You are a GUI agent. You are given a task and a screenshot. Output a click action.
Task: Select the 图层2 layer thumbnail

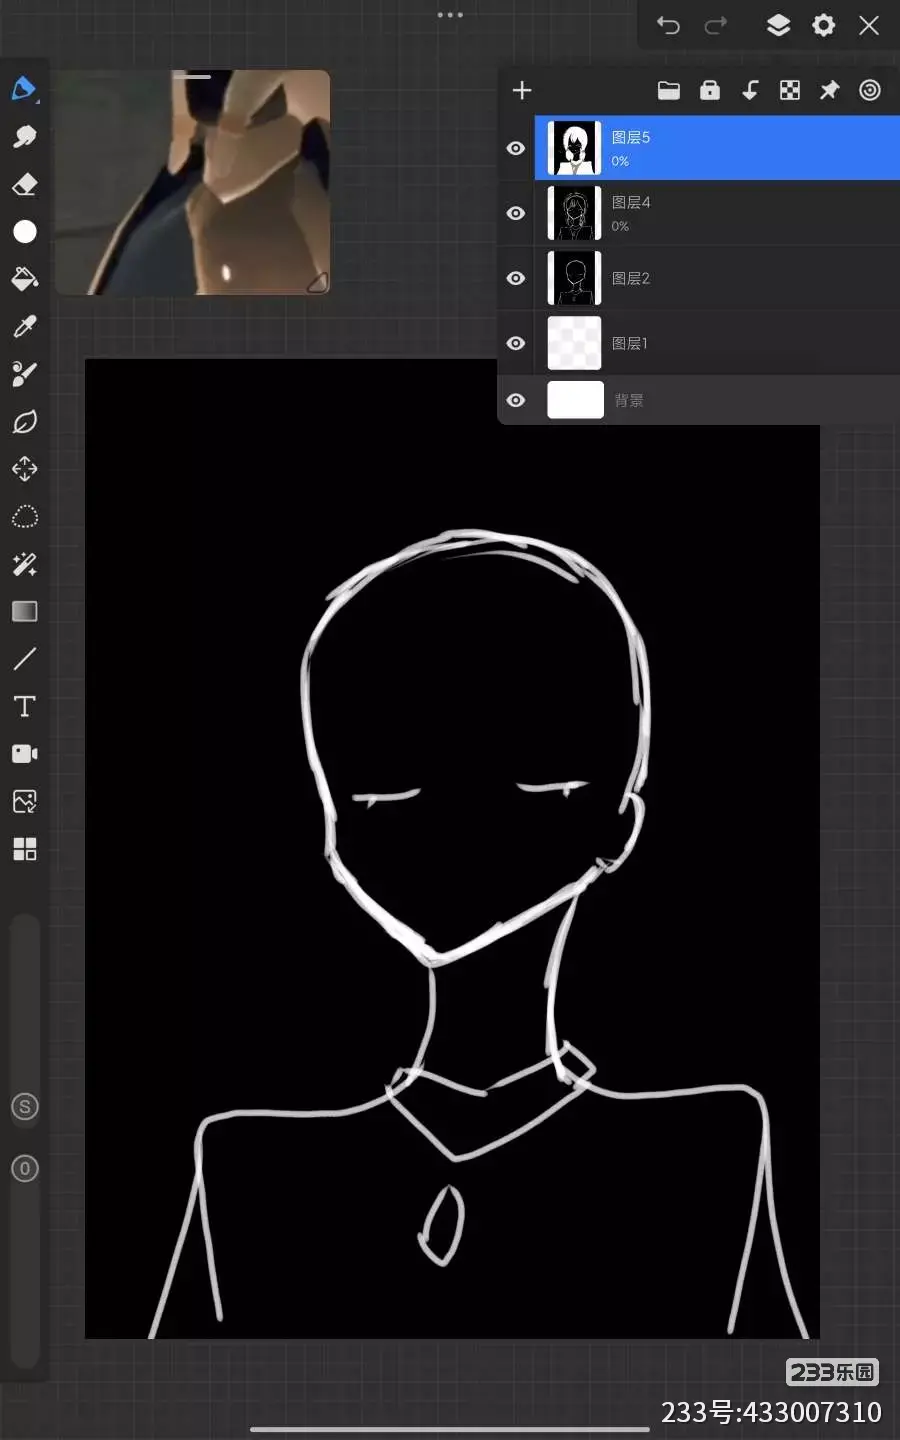[575, 278]
